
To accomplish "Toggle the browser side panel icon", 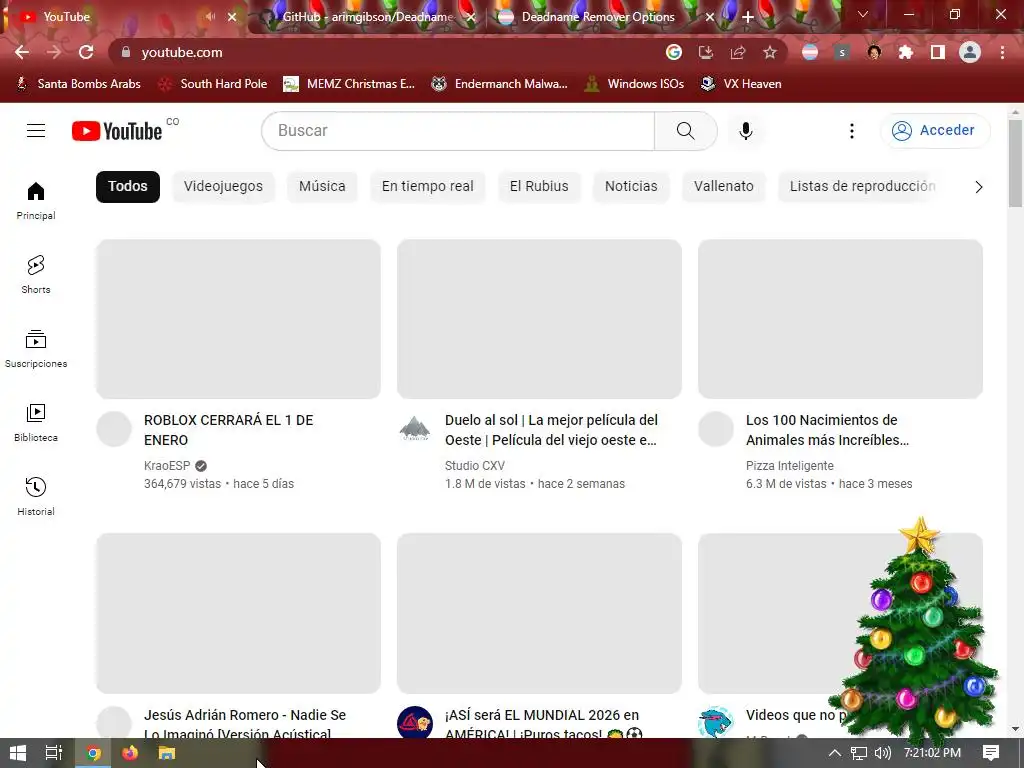I will (x=938, y=52).
